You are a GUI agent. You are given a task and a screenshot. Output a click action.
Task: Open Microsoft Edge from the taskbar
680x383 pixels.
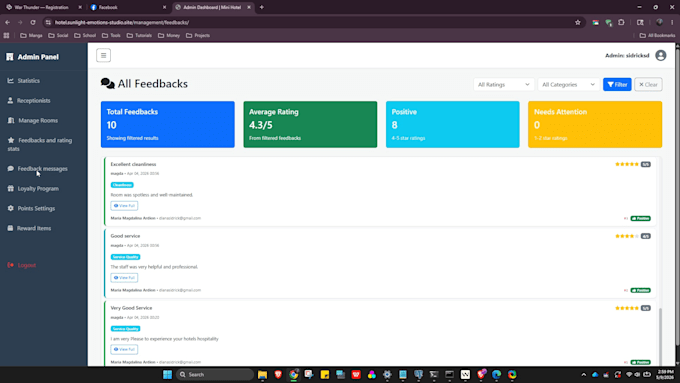pyautogui.click(x=497, y=375)
